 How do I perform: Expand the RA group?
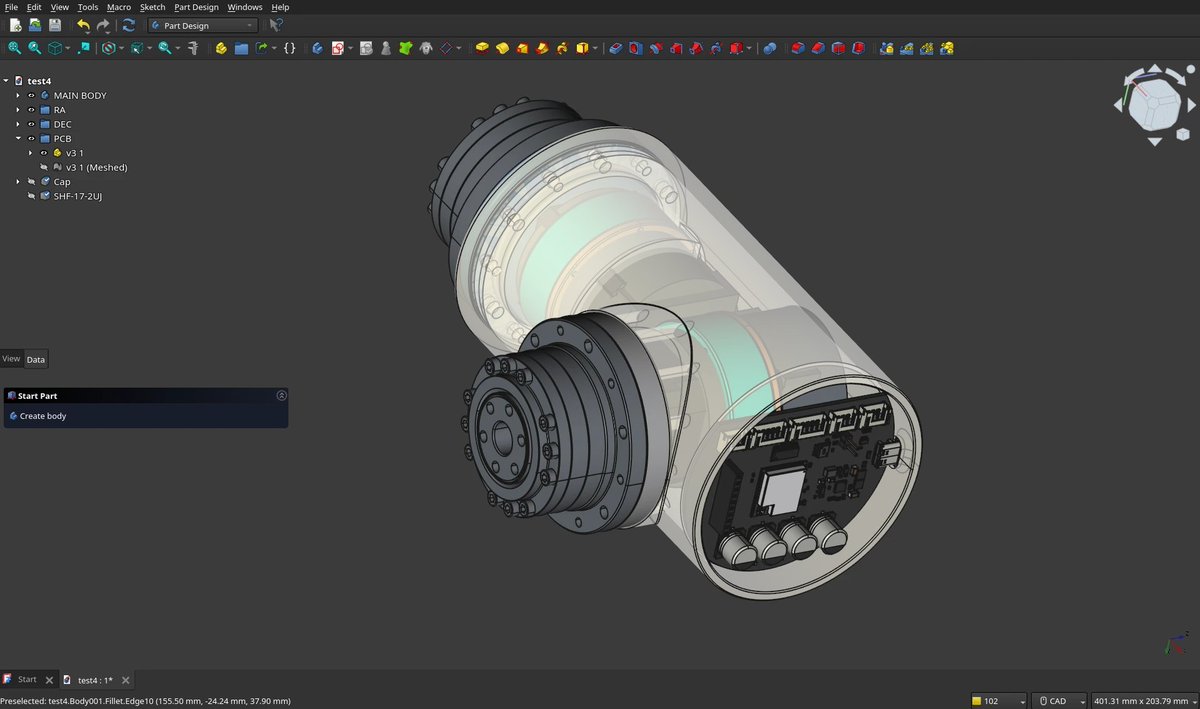pos(18,110)
